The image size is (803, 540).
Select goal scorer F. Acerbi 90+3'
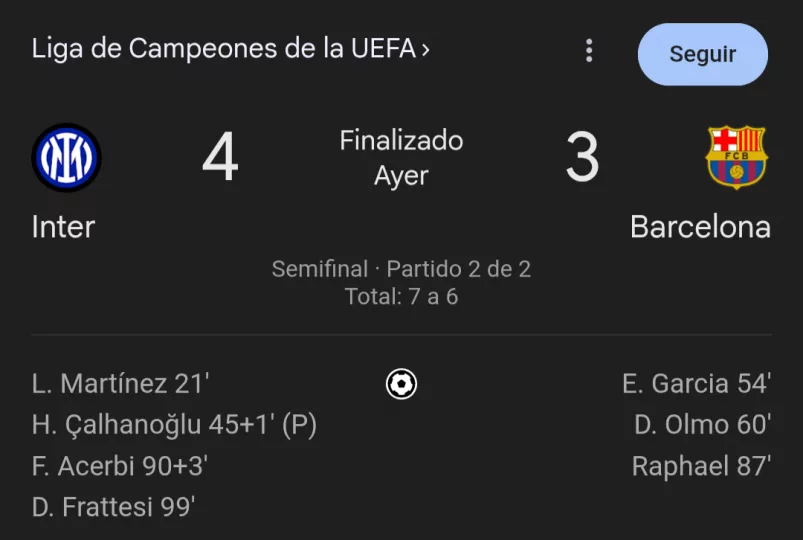click(120, 466)
